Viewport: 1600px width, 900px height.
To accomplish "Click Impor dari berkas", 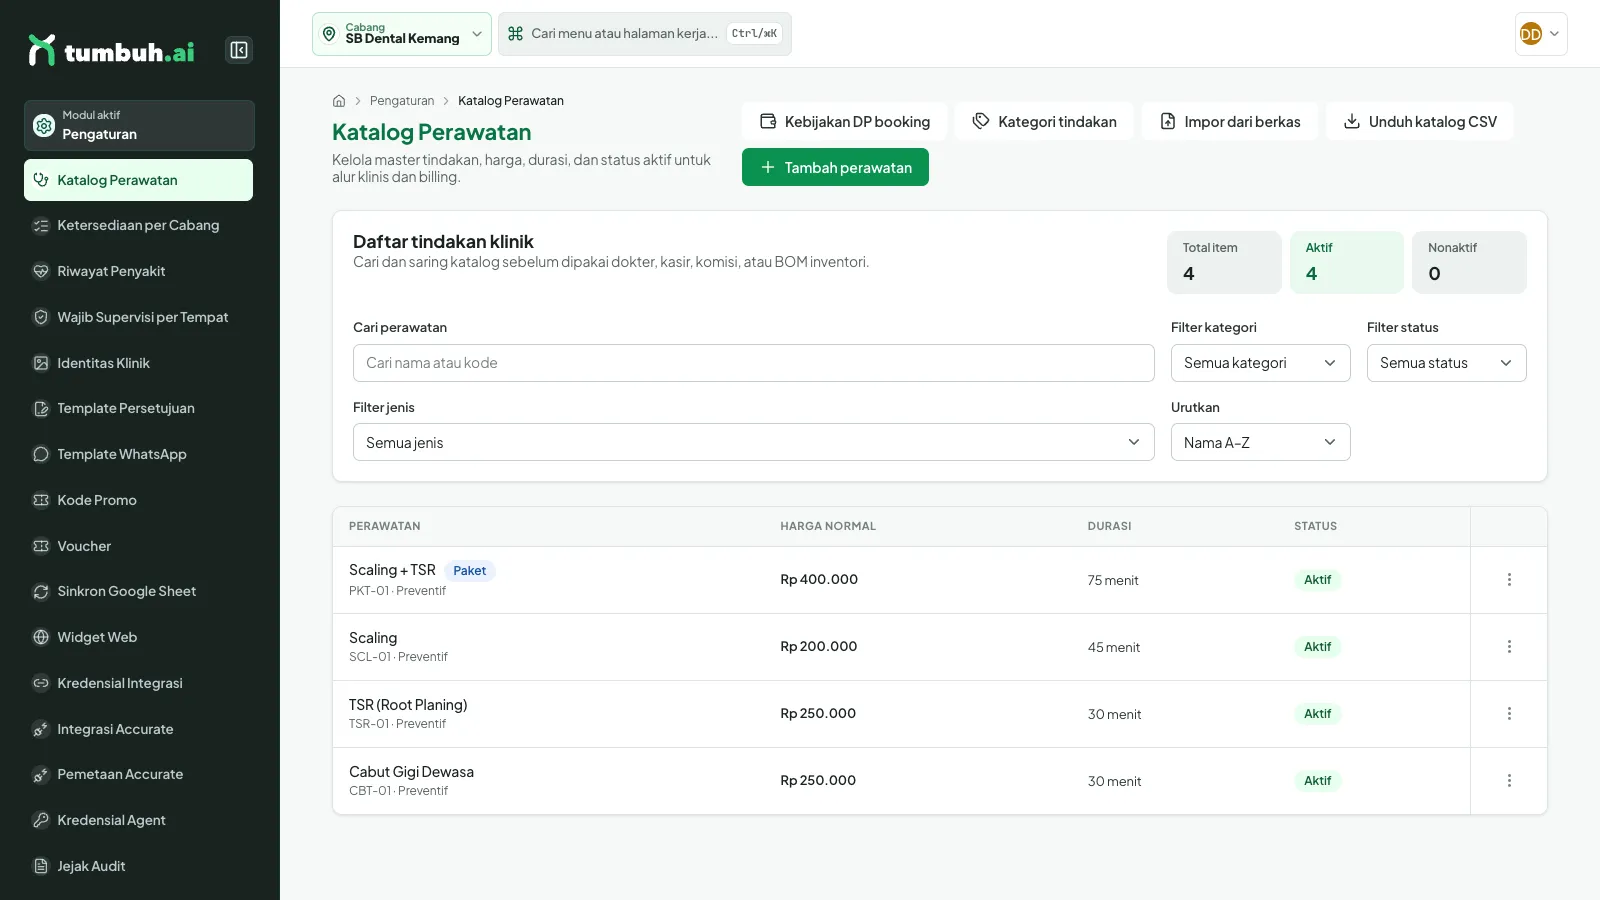I will click(x=1230, y=122).
